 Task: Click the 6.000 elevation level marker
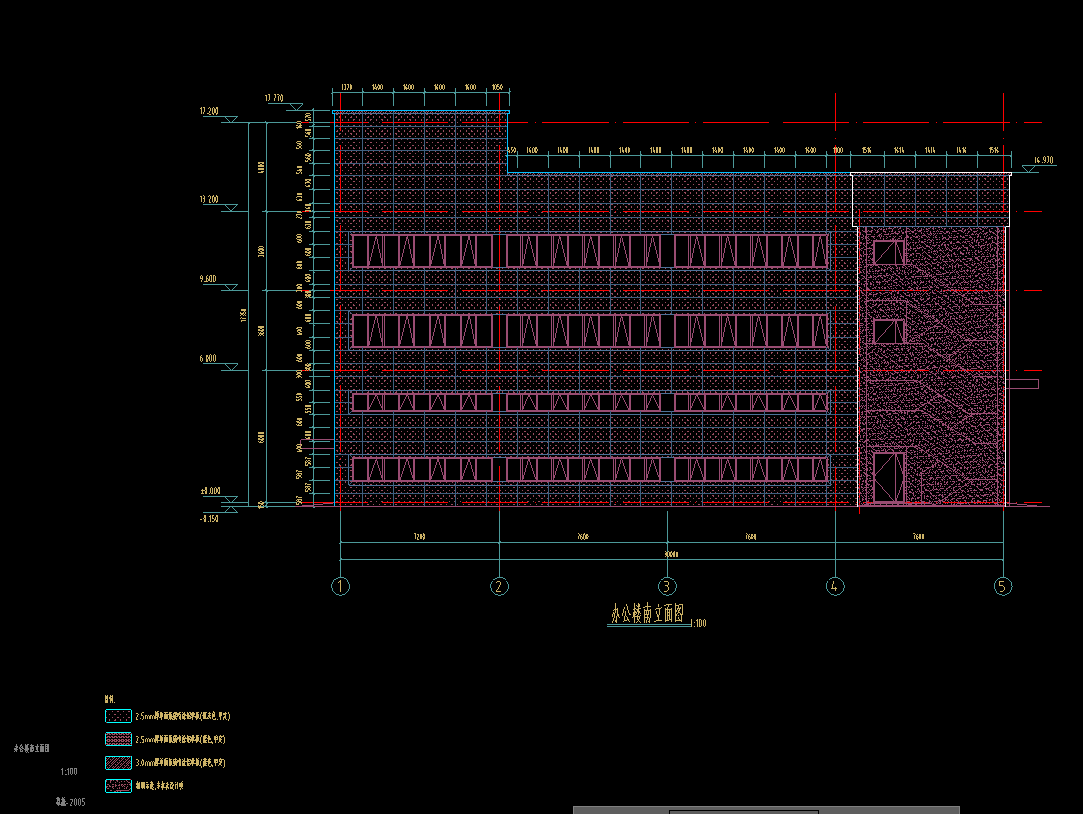point(231,367)
